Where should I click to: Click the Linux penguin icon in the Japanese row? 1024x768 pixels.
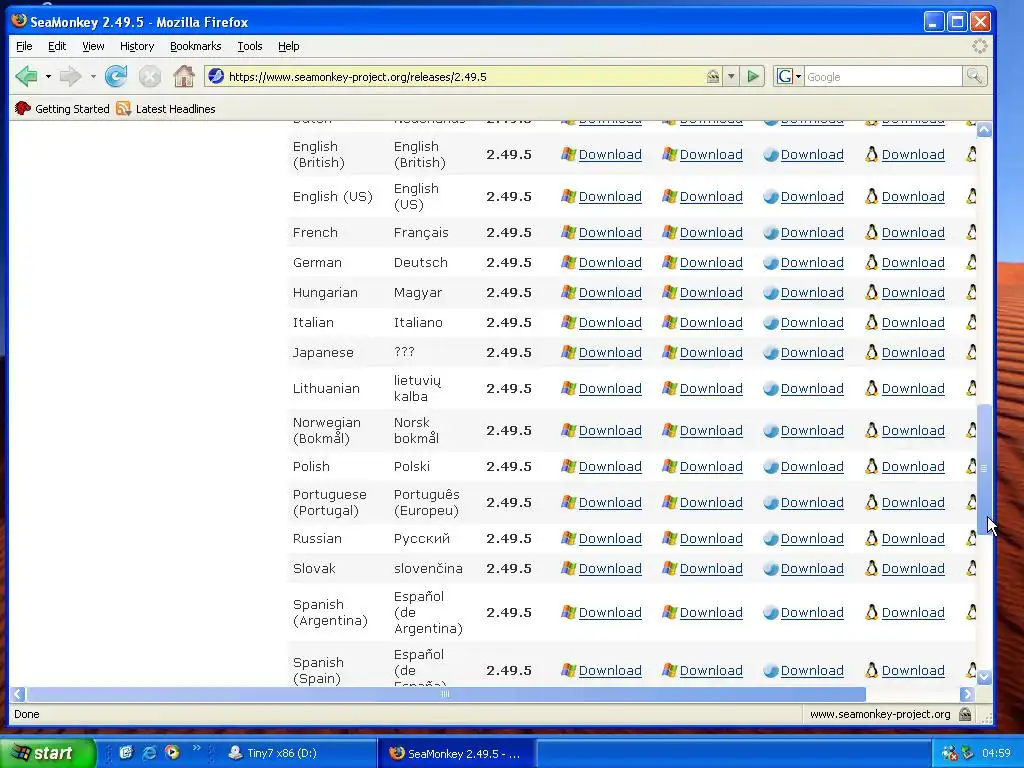click(x=871, y=352)
